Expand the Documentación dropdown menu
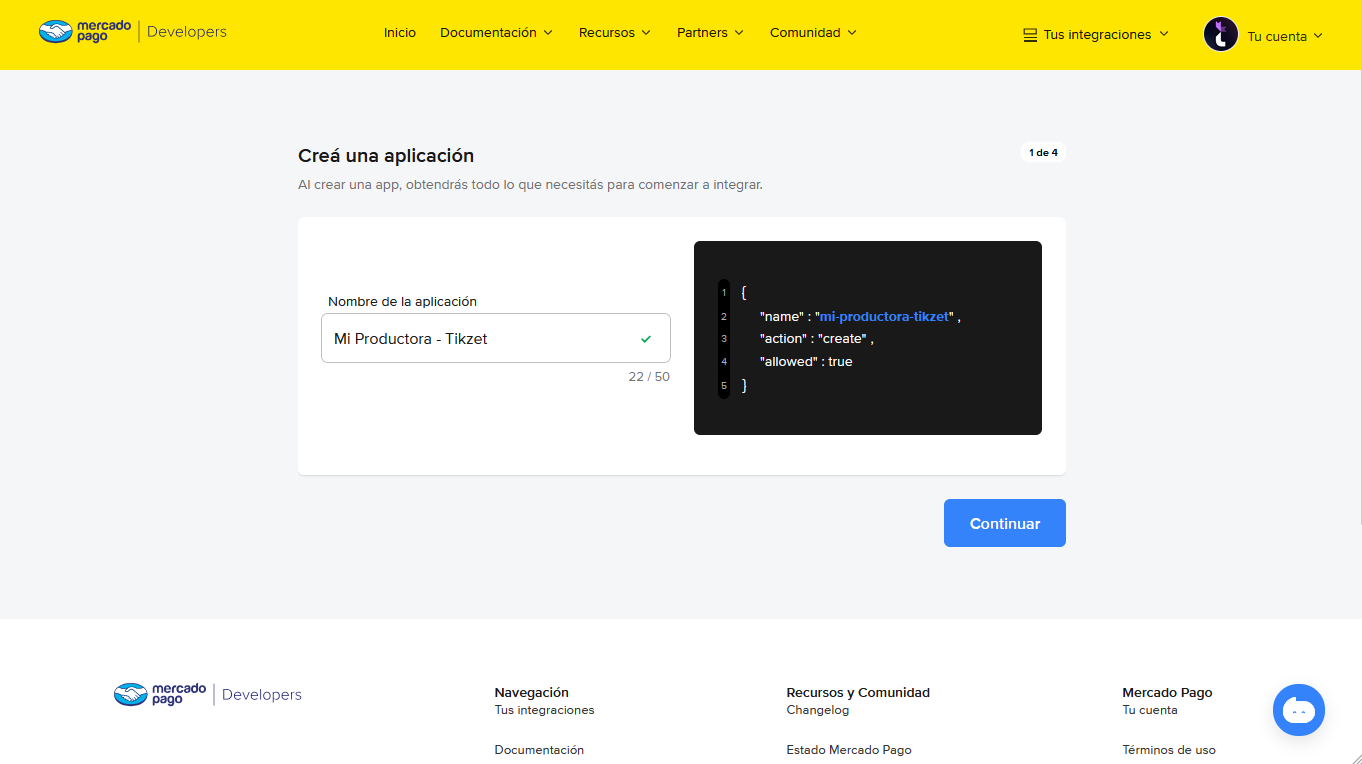 click(496, 32)
